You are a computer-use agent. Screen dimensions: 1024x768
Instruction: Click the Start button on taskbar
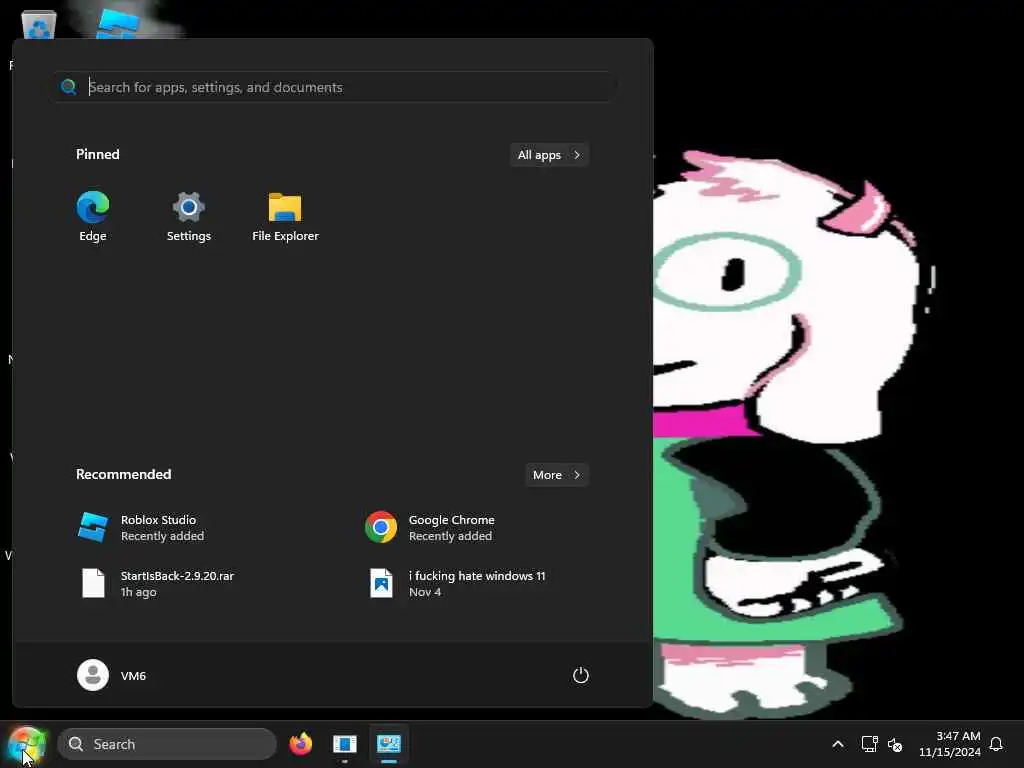[27, 744]
